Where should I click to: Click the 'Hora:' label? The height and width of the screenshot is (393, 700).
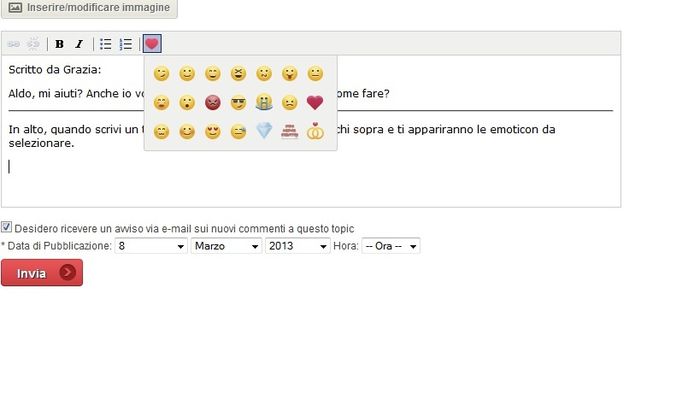[x=346, y=246]
